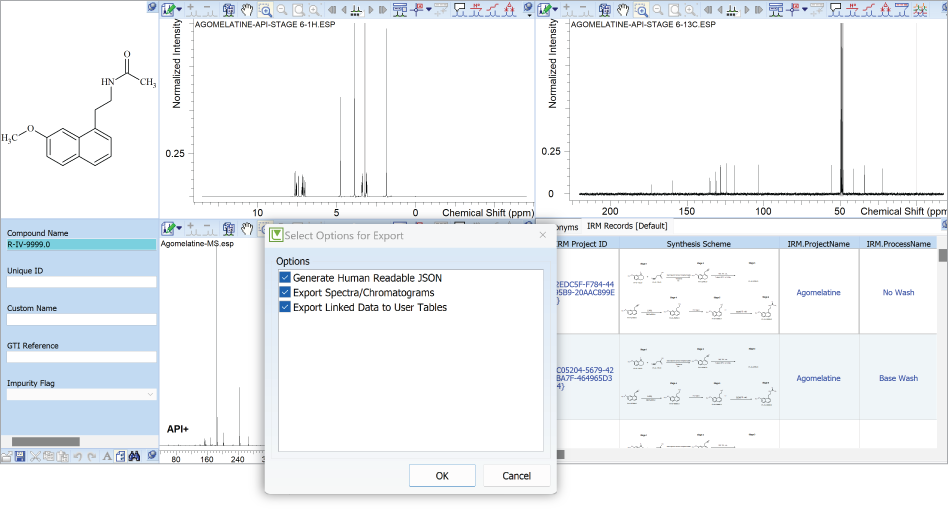Click the Unique ID input field

coord(81,282)
